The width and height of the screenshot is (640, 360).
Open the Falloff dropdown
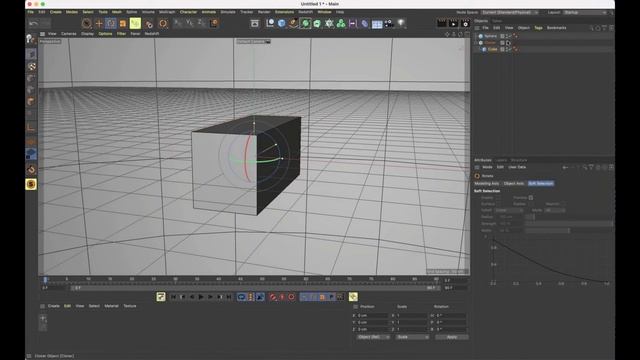pos(509,210)
